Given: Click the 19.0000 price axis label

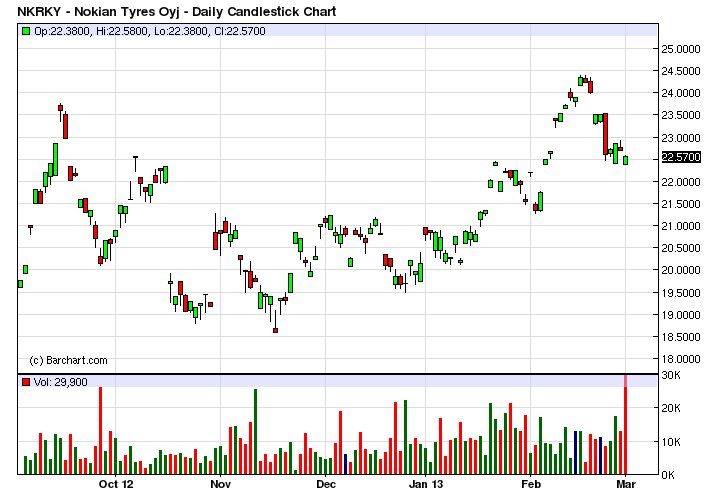Looking at the screenshot, I should 681,315.
